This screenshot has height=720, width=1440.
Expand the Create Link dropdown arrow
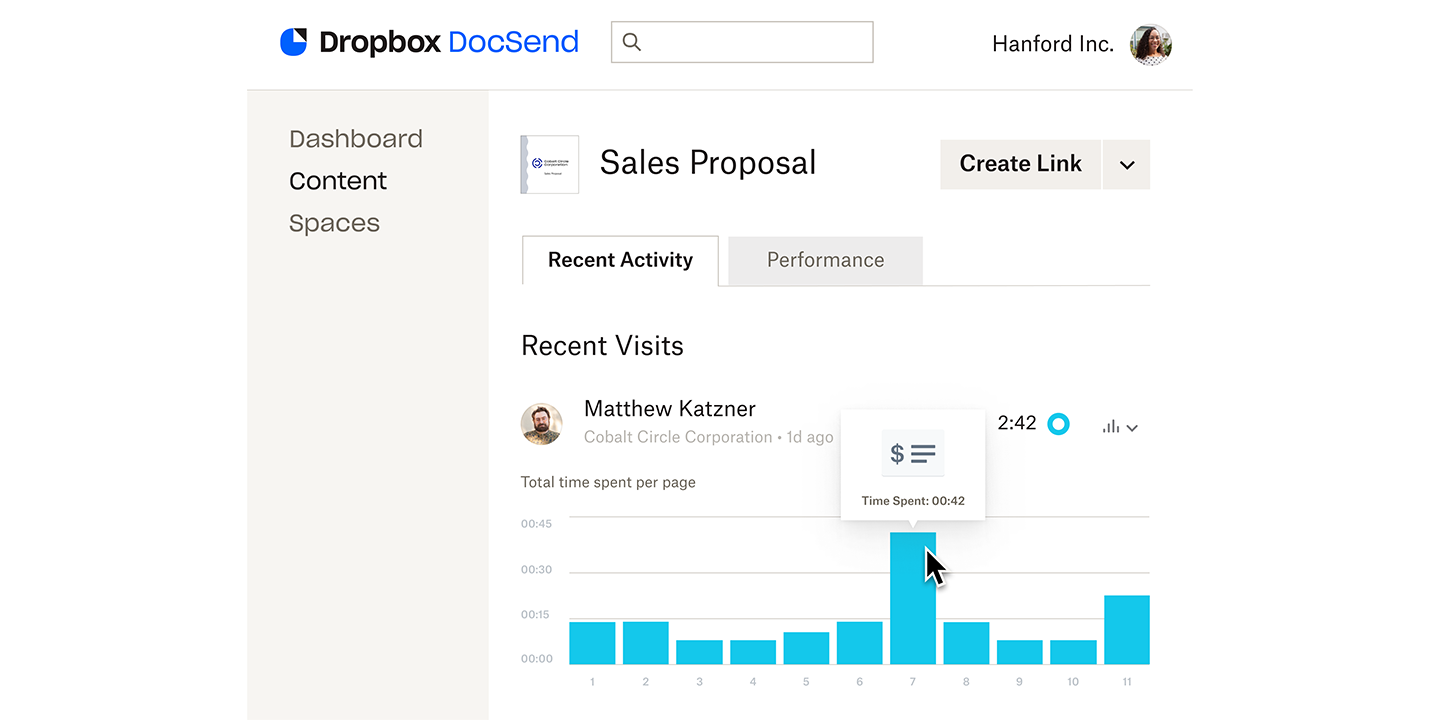click(1127, 165)
